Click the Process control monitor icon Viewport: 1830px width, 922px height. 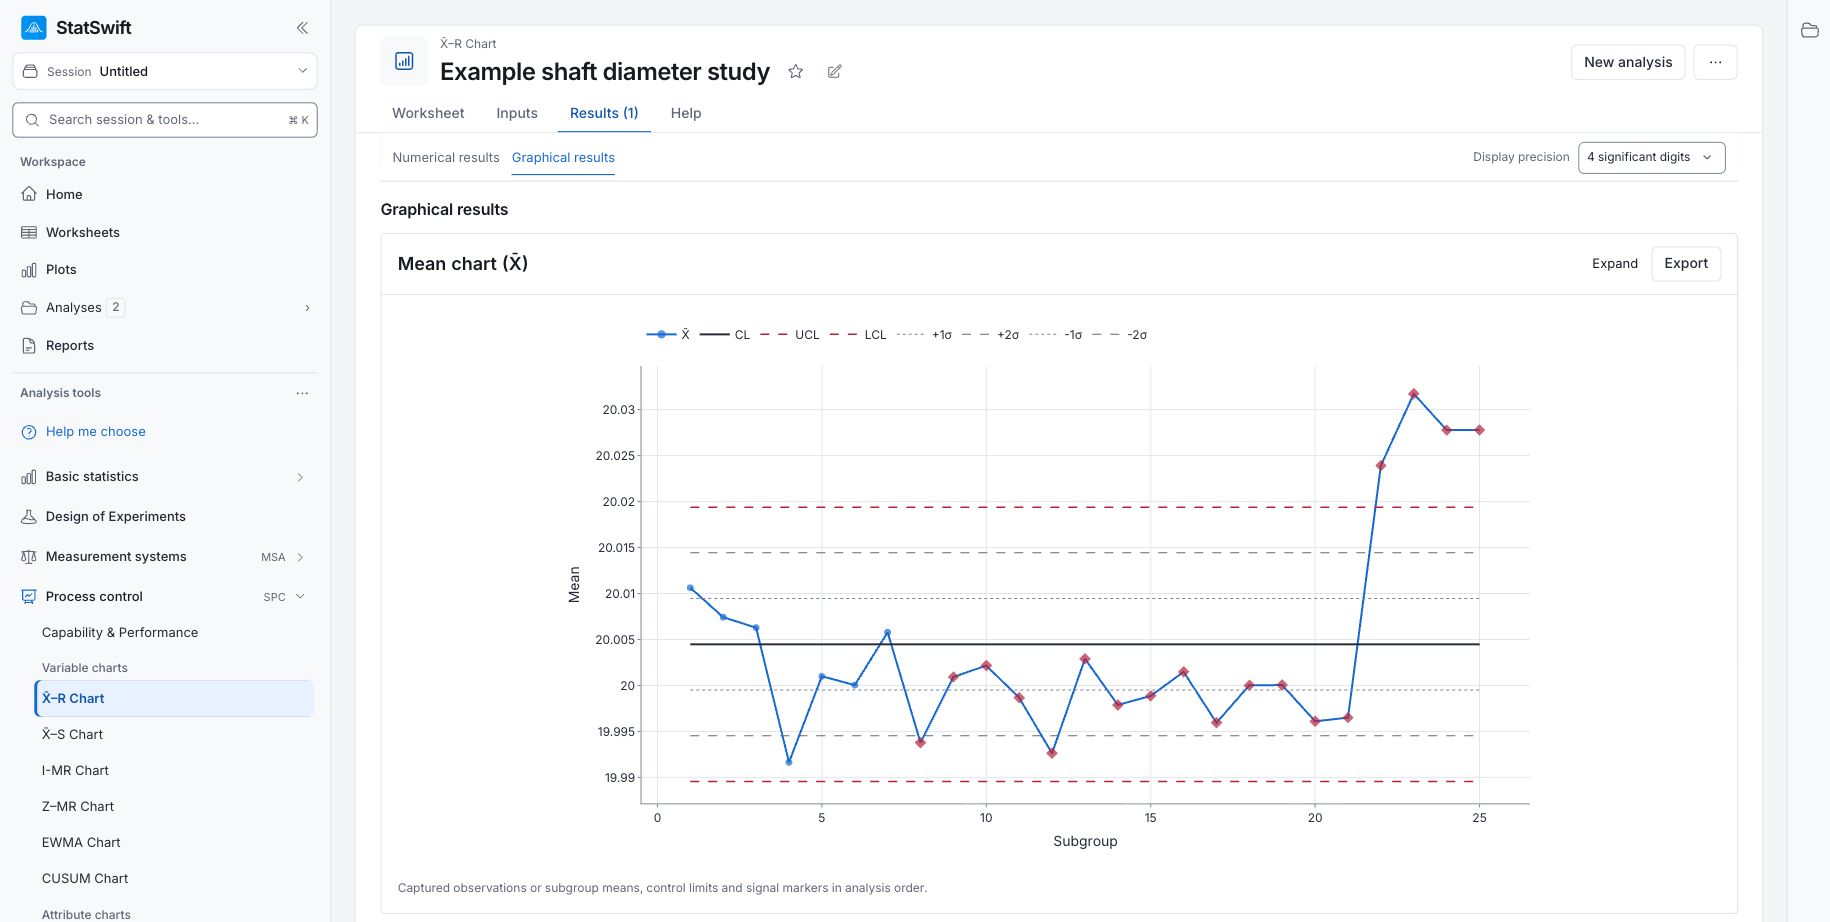[29, 597]
